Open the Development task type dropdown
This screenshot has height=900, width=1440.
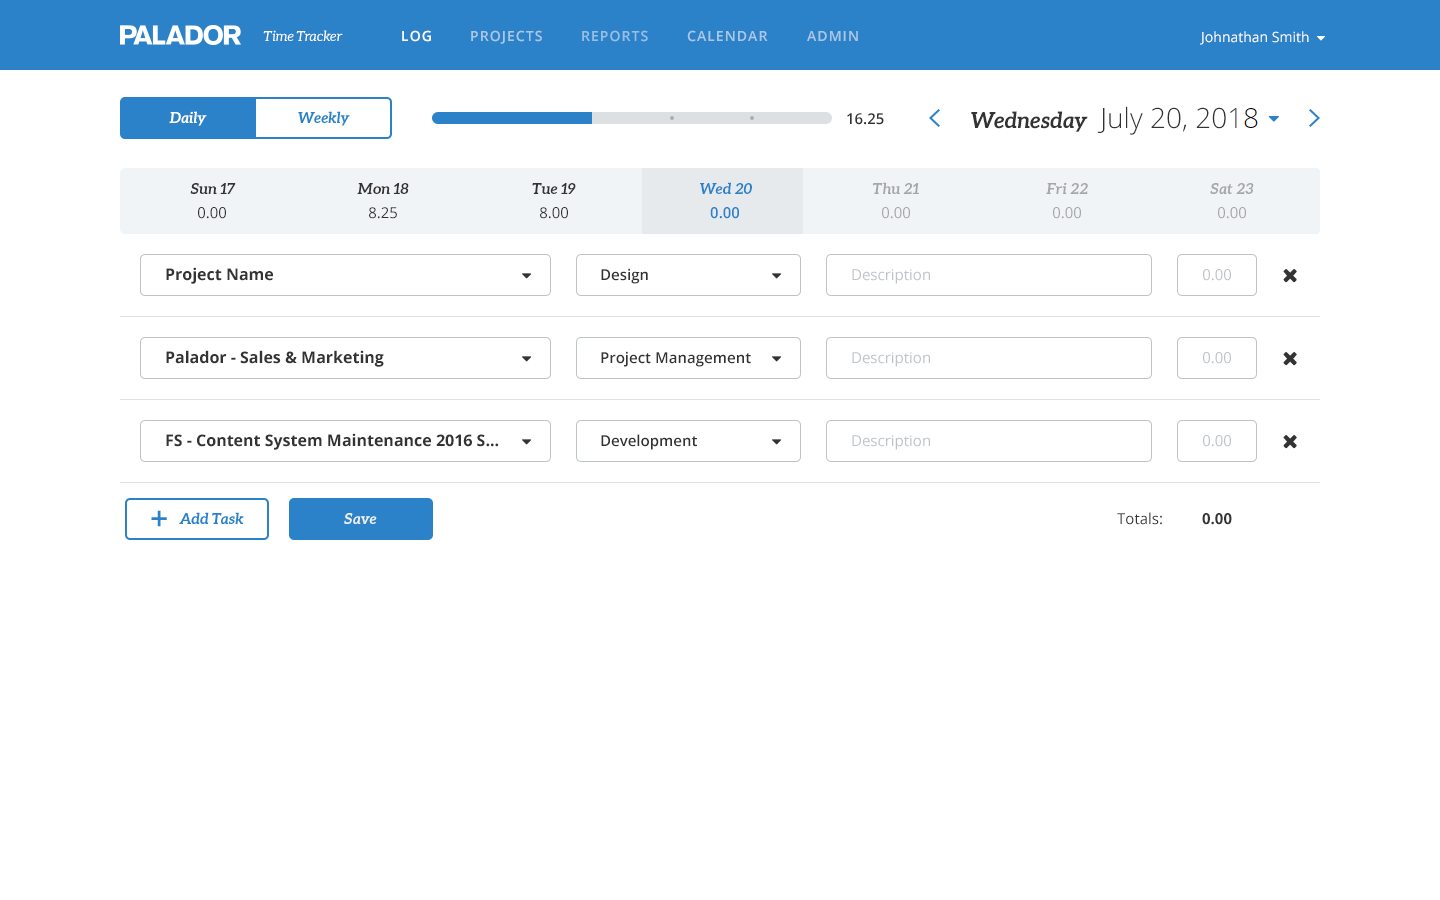(688, 441)
